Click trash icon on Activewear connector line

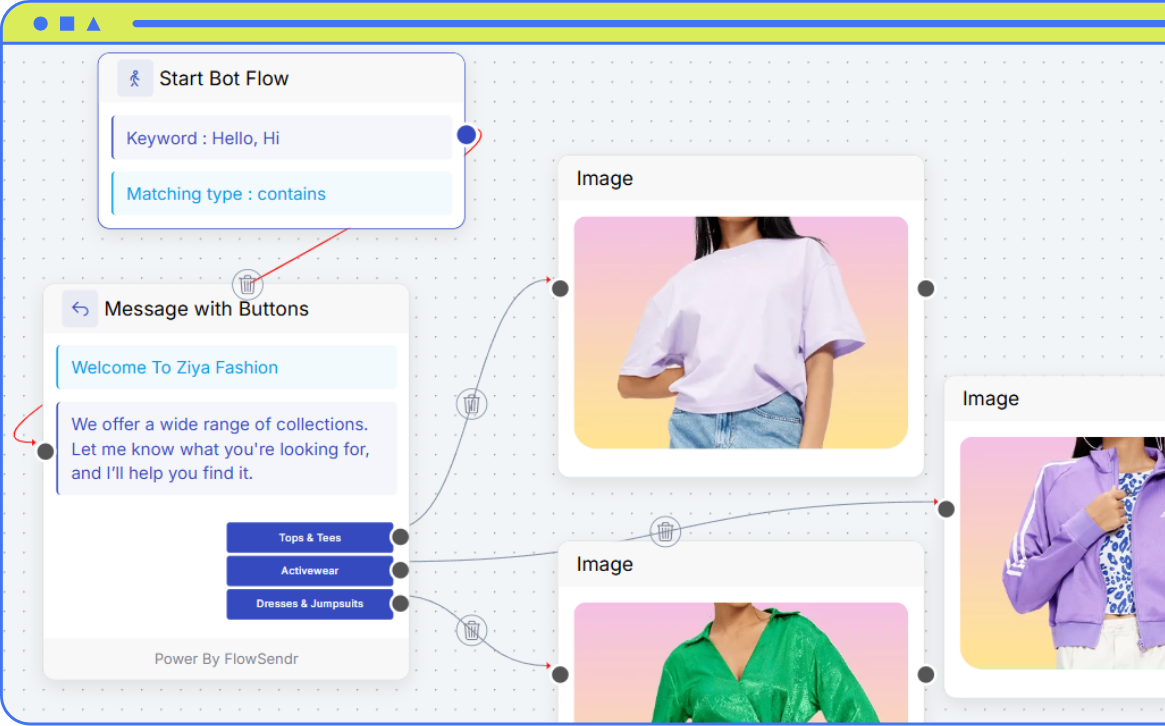pos(666,531)
